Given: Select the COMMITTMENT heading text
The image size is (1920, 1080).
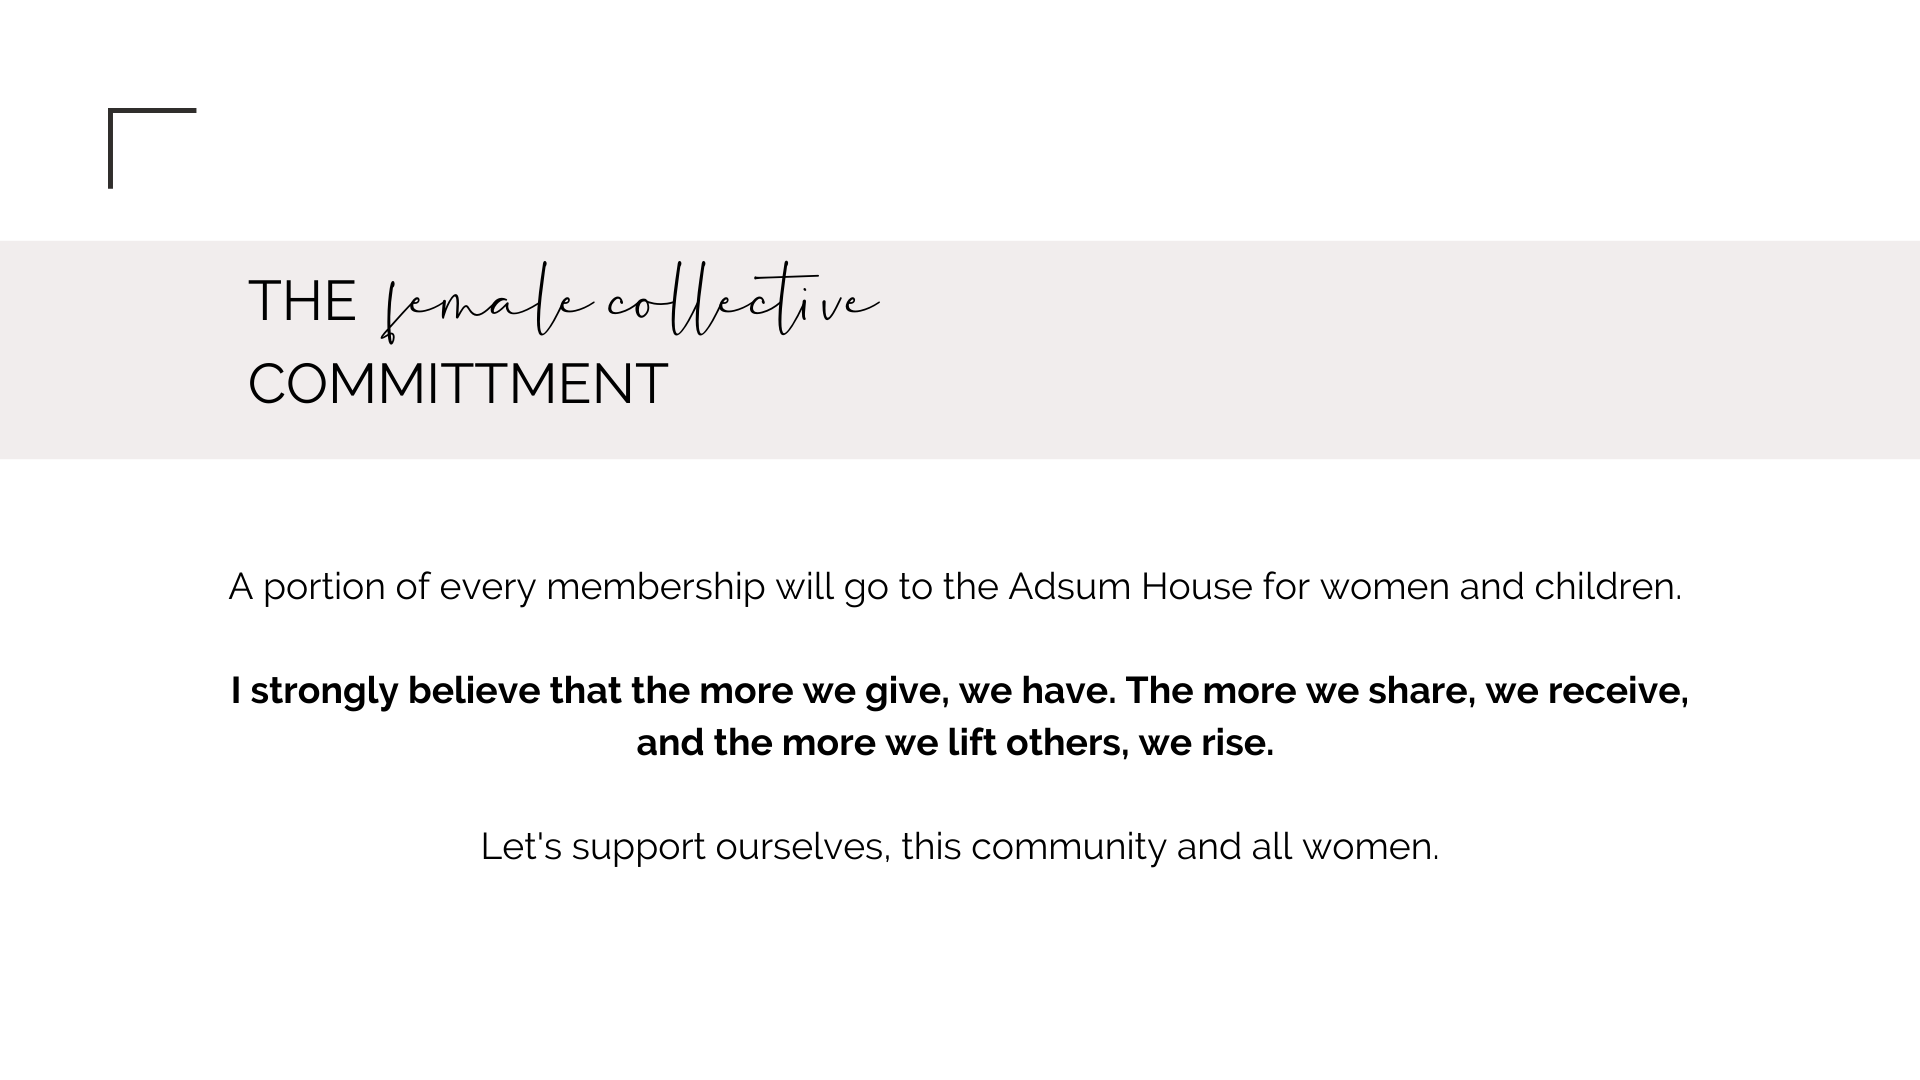Looking at the screenshot, I should (x=458, y=384).
